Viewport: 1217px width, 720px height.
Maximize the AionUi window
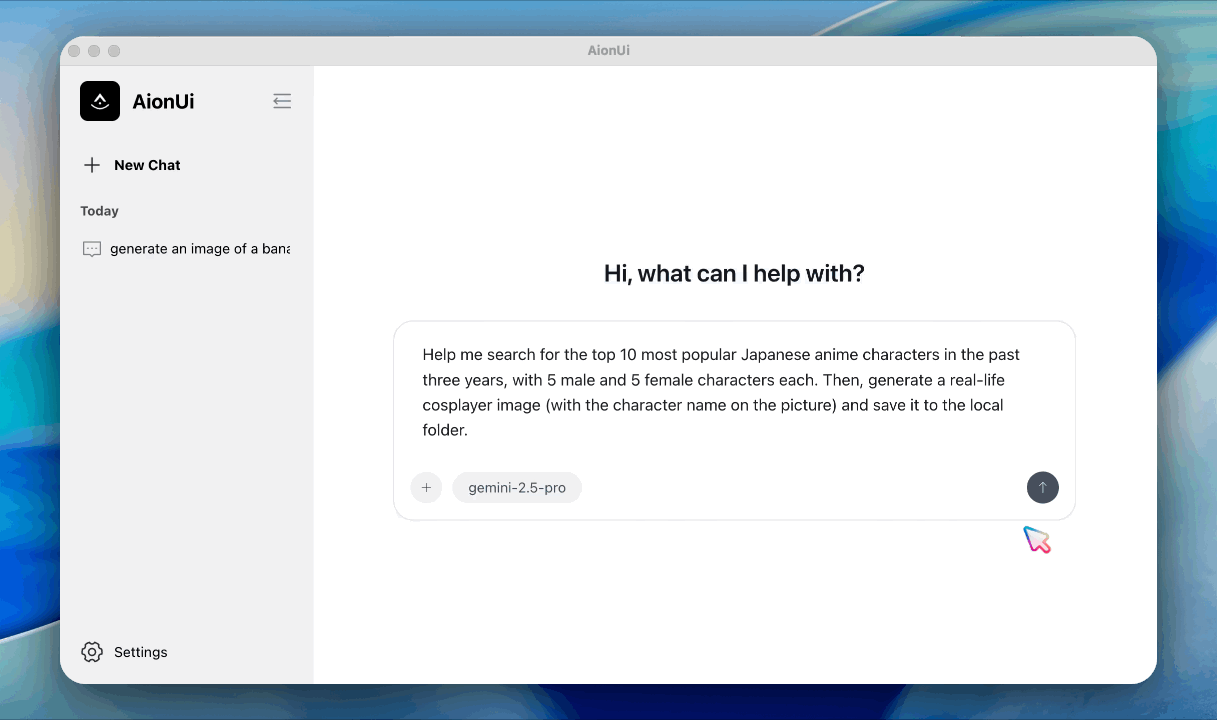[x=114, y=51]
